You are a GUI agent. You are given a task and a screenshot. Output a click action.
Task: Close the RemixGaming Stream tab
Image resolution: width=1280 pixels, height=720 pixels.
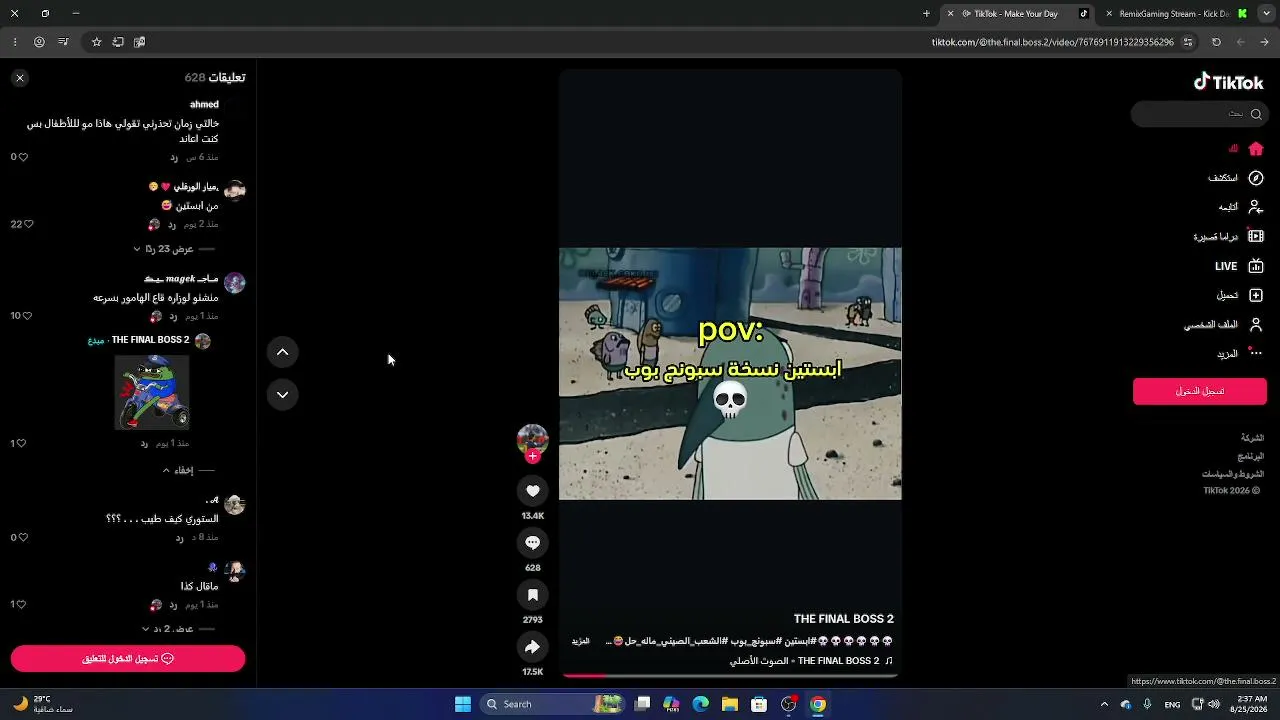point(1109,14)
